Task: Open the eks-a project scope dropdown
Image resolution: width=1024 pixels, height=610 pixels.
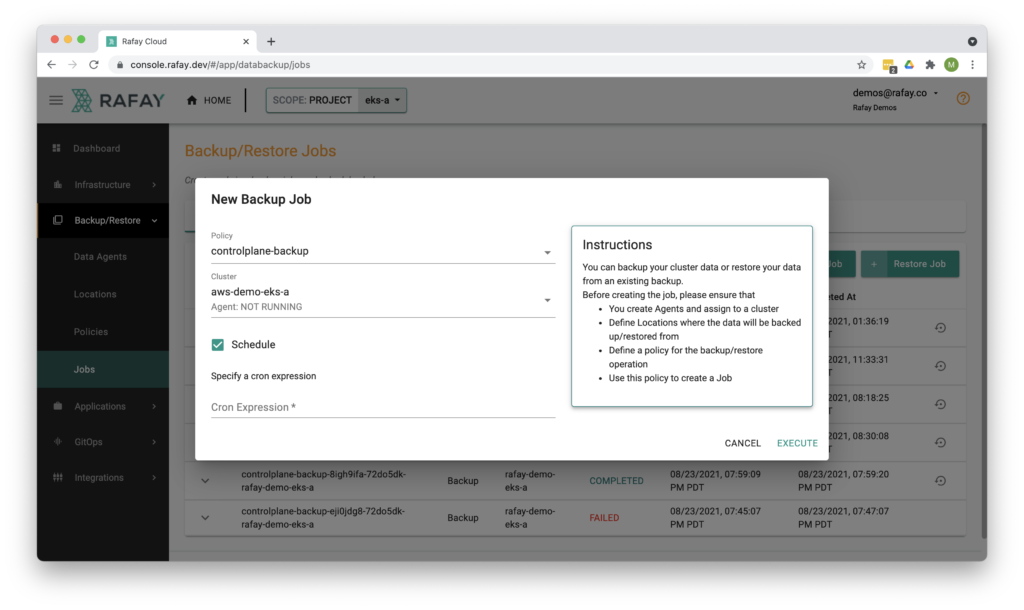Action: point(382,100)
